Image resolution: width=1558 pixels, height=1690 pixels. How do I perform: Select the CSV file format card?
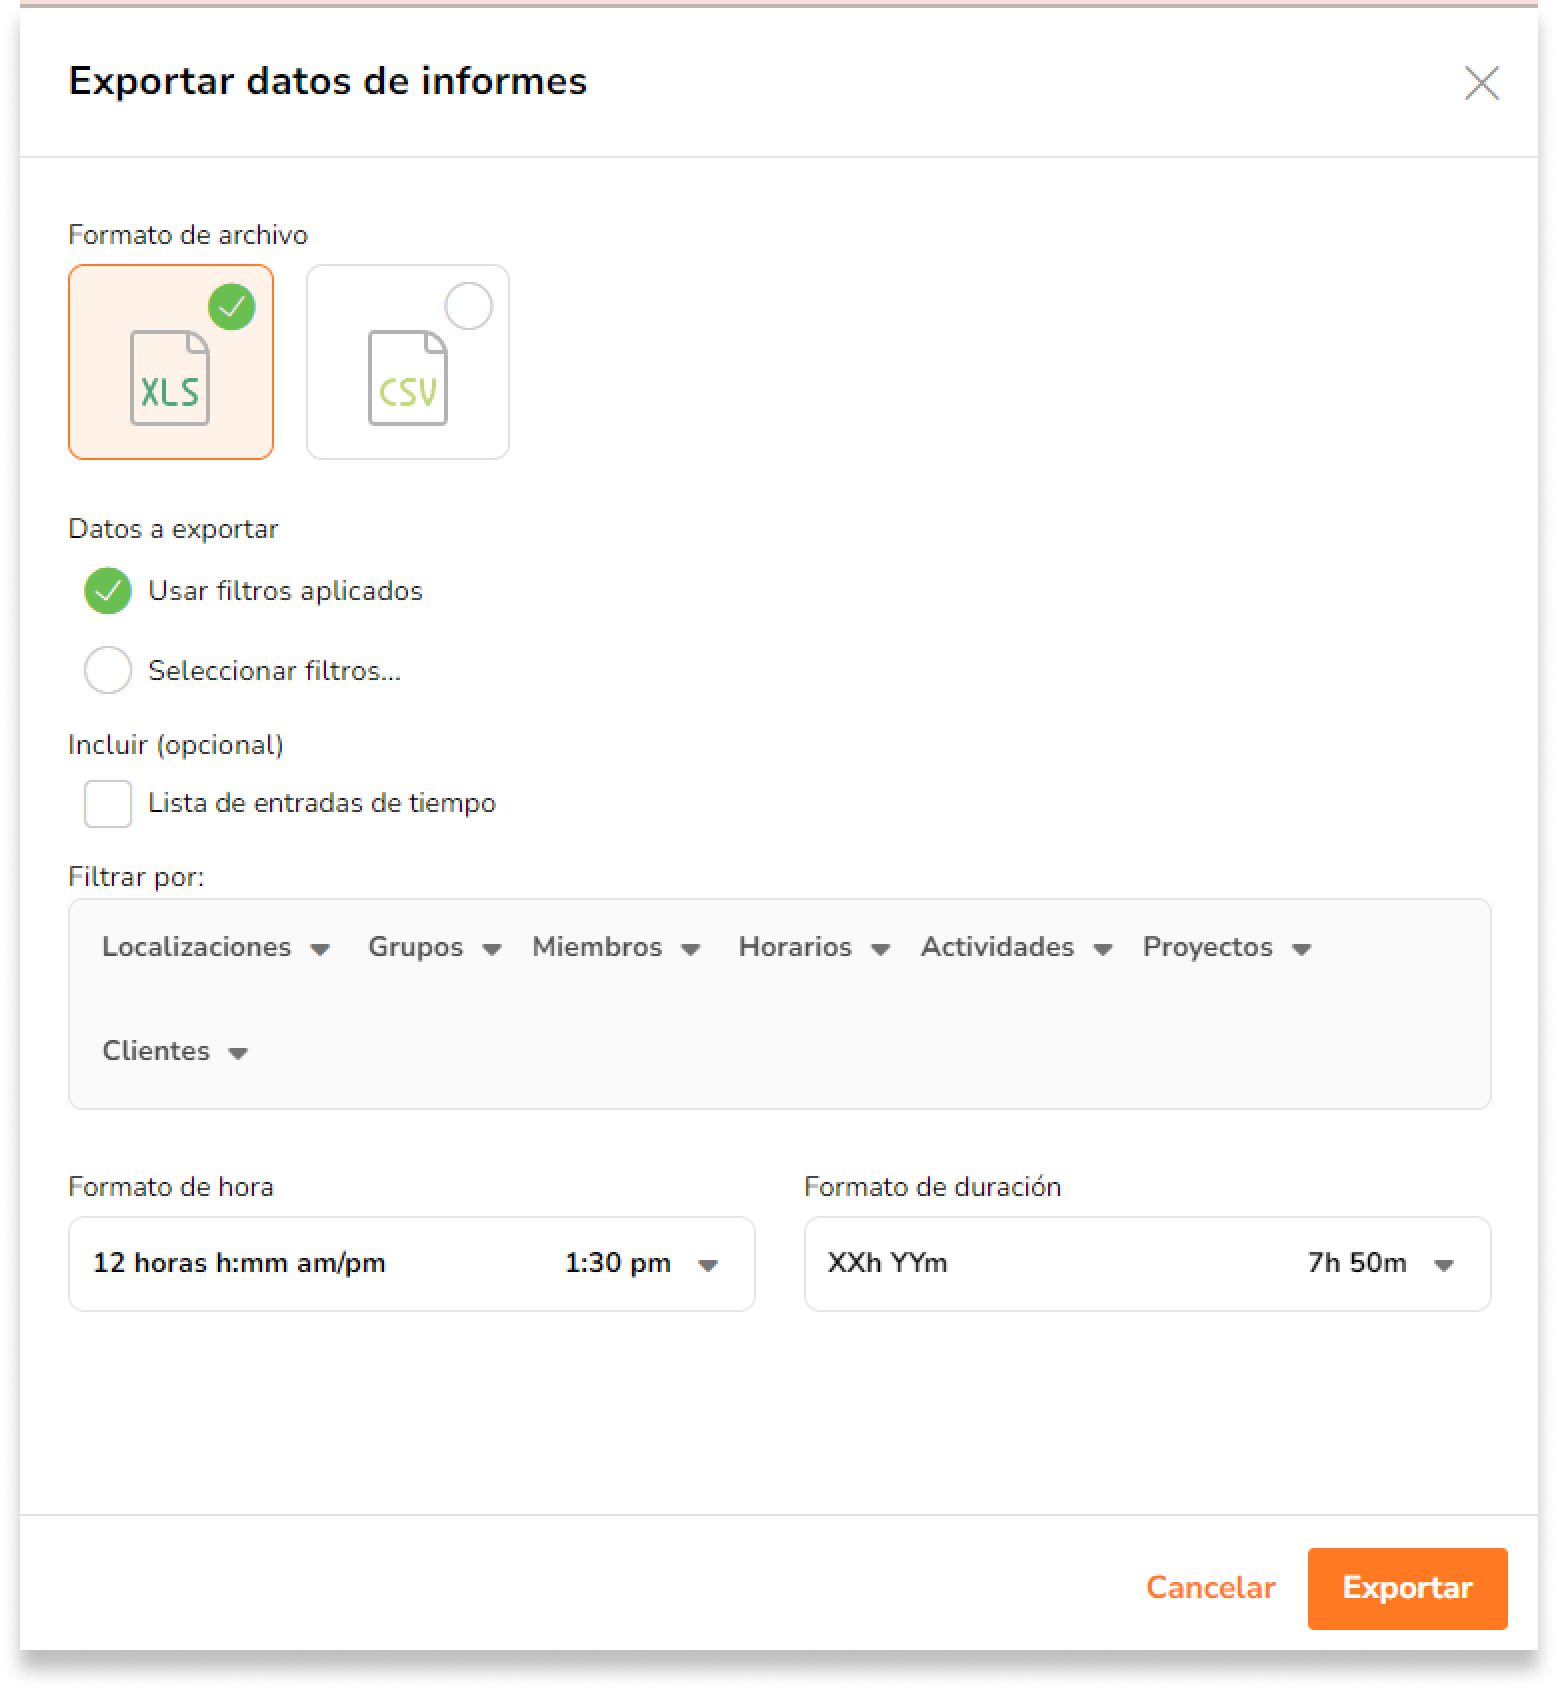click(408, 362)
